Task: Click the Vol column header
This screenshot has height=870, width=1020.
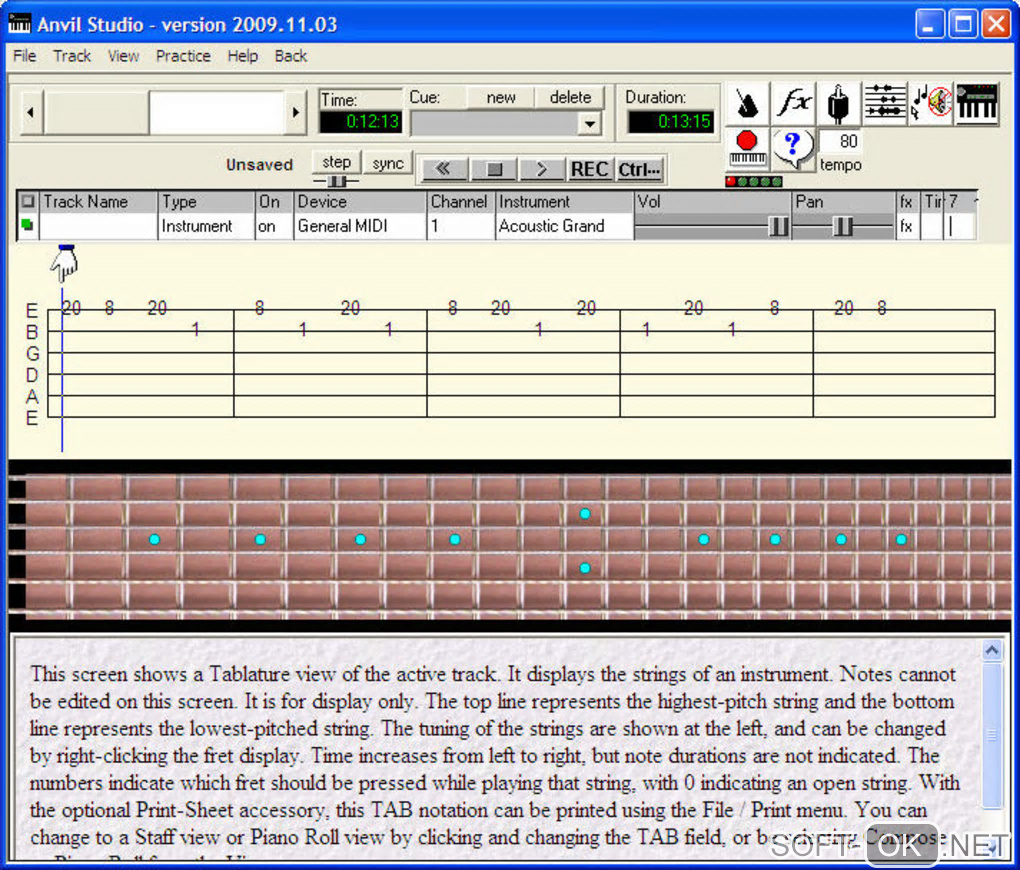Action: tap(712, 202)
